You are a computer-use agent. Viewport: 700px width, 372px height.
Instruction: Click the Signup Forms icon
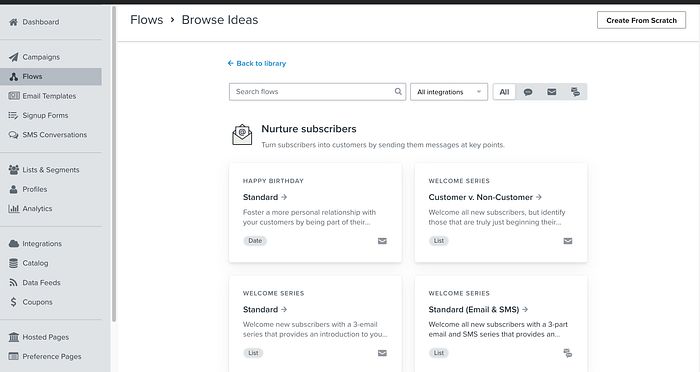click(13, 115)
